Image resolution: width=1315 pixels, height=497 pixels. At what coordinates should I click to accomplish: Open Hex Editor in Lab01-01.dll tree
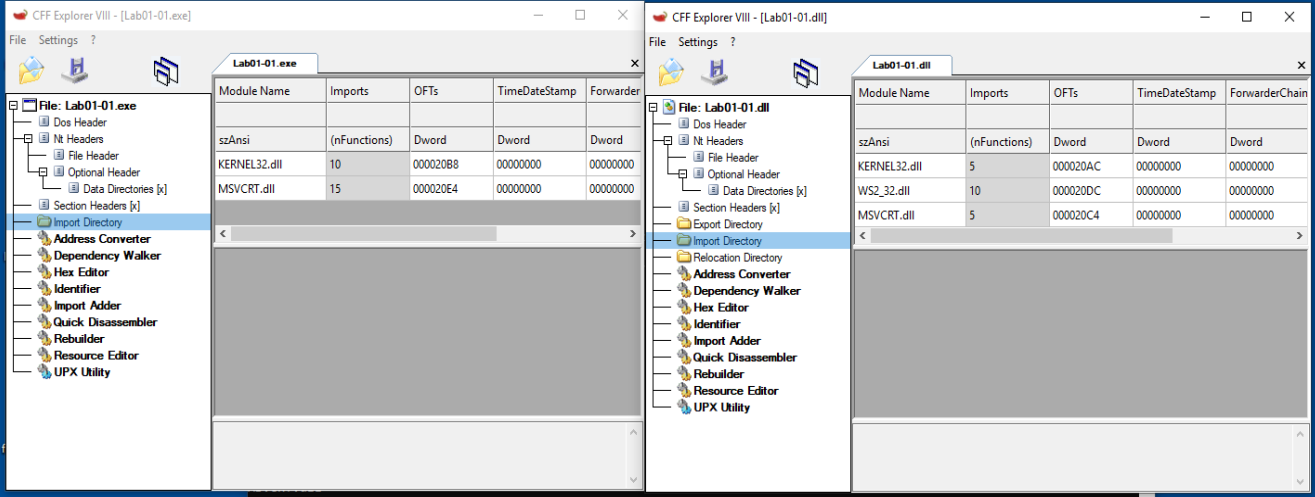pos(721,308)
